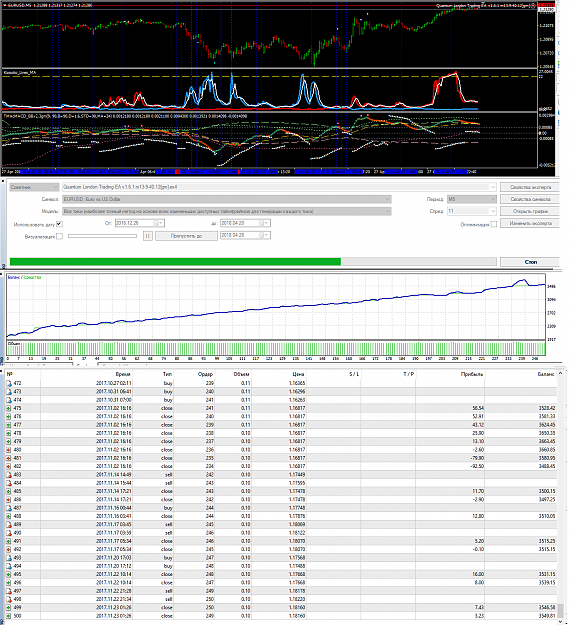Toggle the 'Использовать дату' checkbox
Viewport: 571px width, 625px height.
tap(59, 224)
